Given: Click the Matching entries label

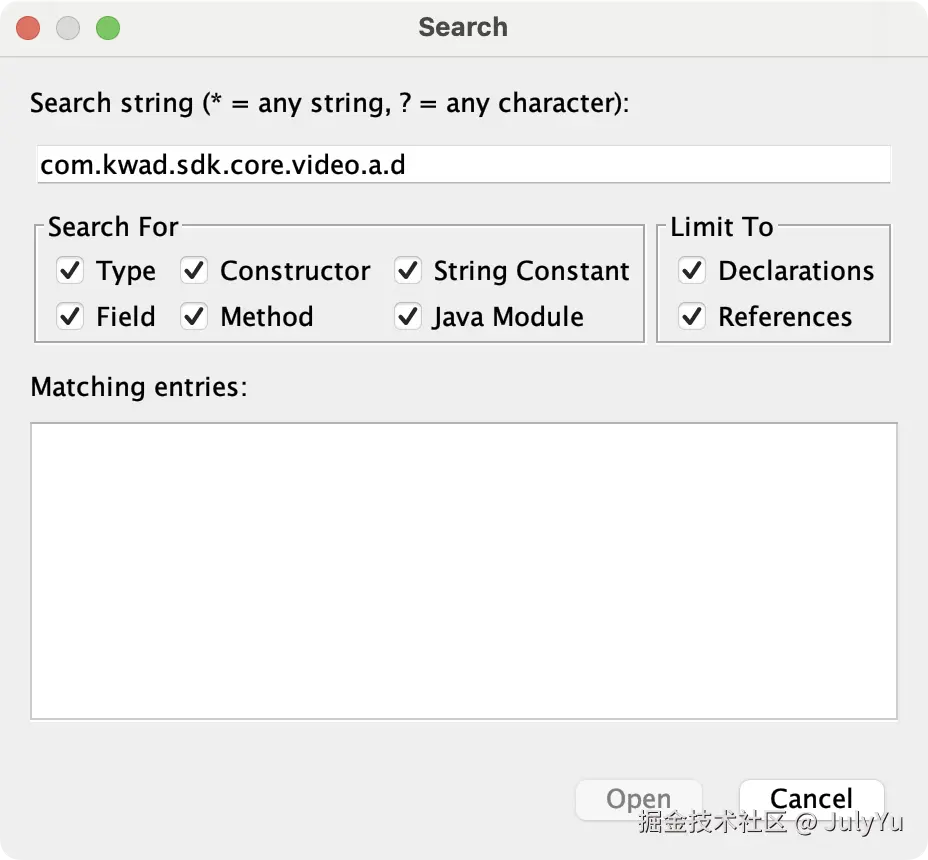Looking at the screenshot, I should [x=139, y=387].
